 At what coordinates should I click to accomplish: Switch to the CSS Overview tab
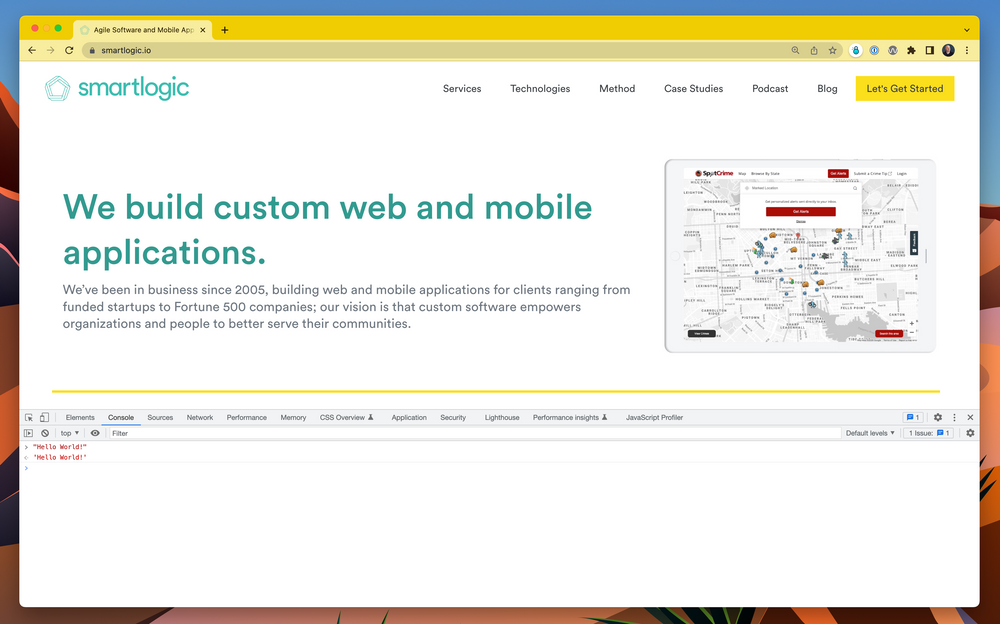(x=346, y=417)
